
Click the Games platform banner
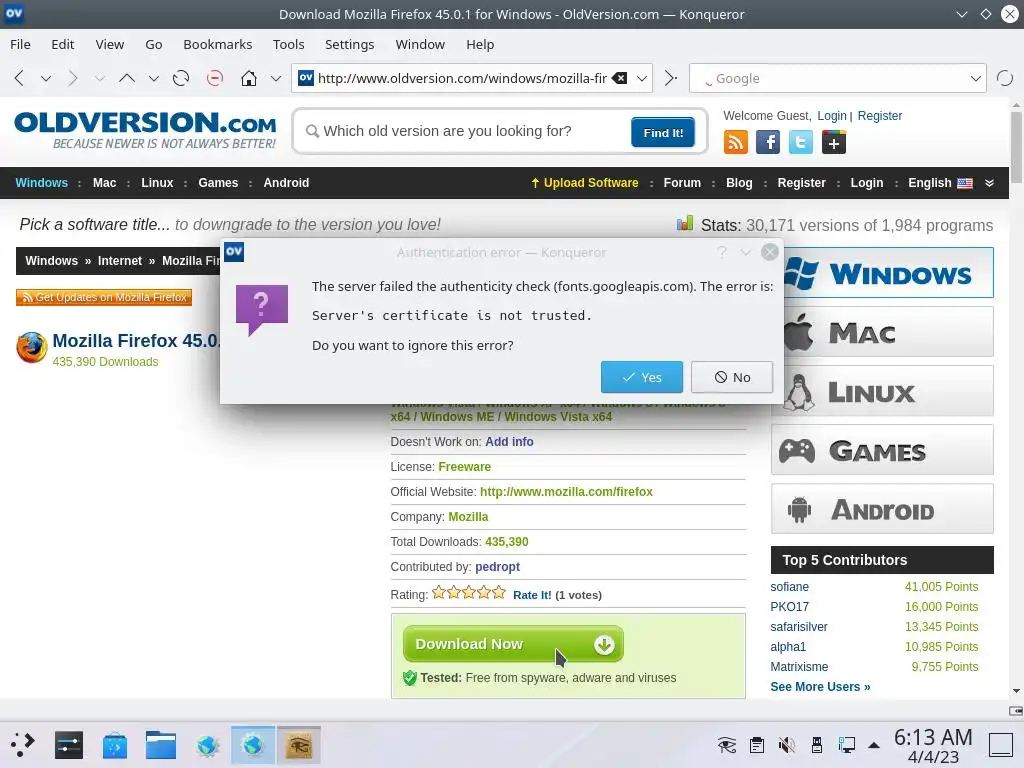(882, 450)
